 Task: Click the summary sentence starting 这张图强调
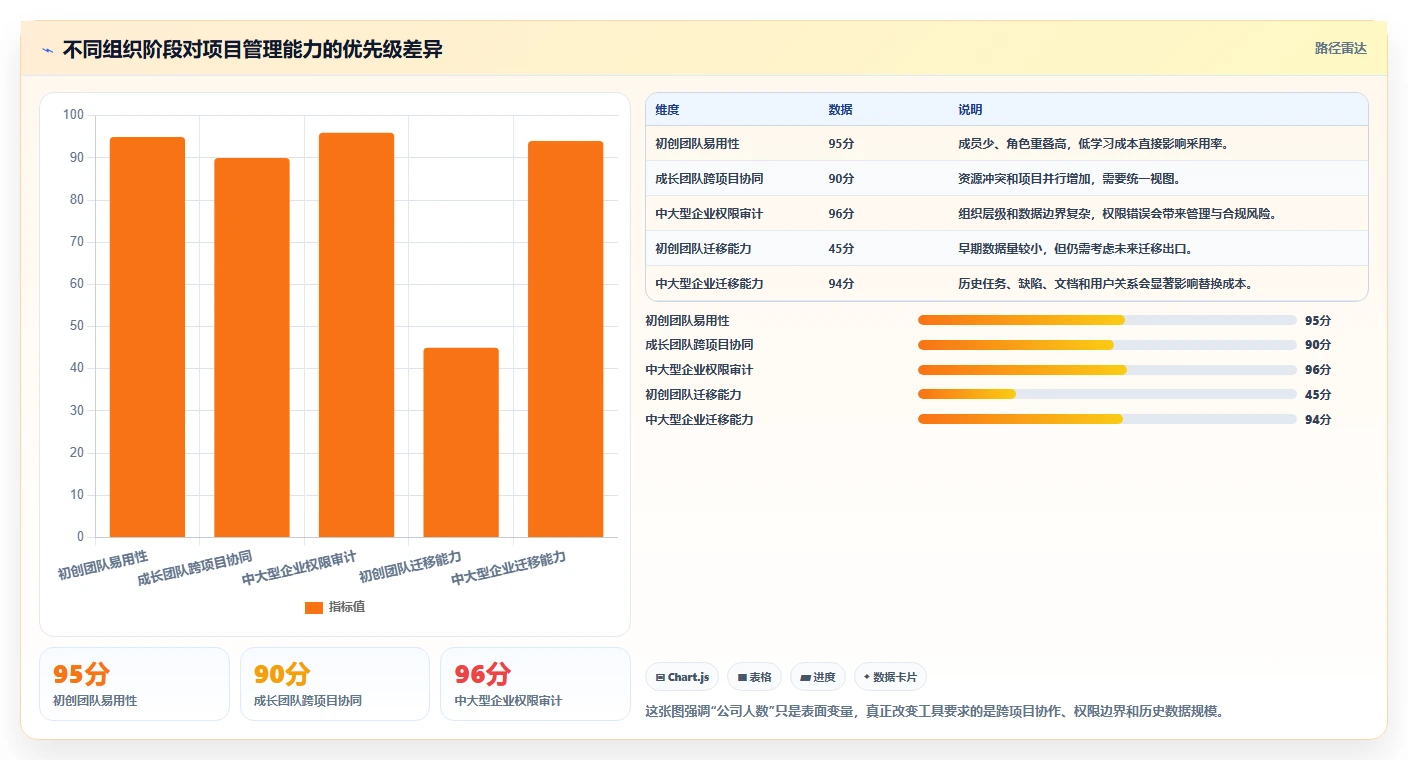[935, 712]
